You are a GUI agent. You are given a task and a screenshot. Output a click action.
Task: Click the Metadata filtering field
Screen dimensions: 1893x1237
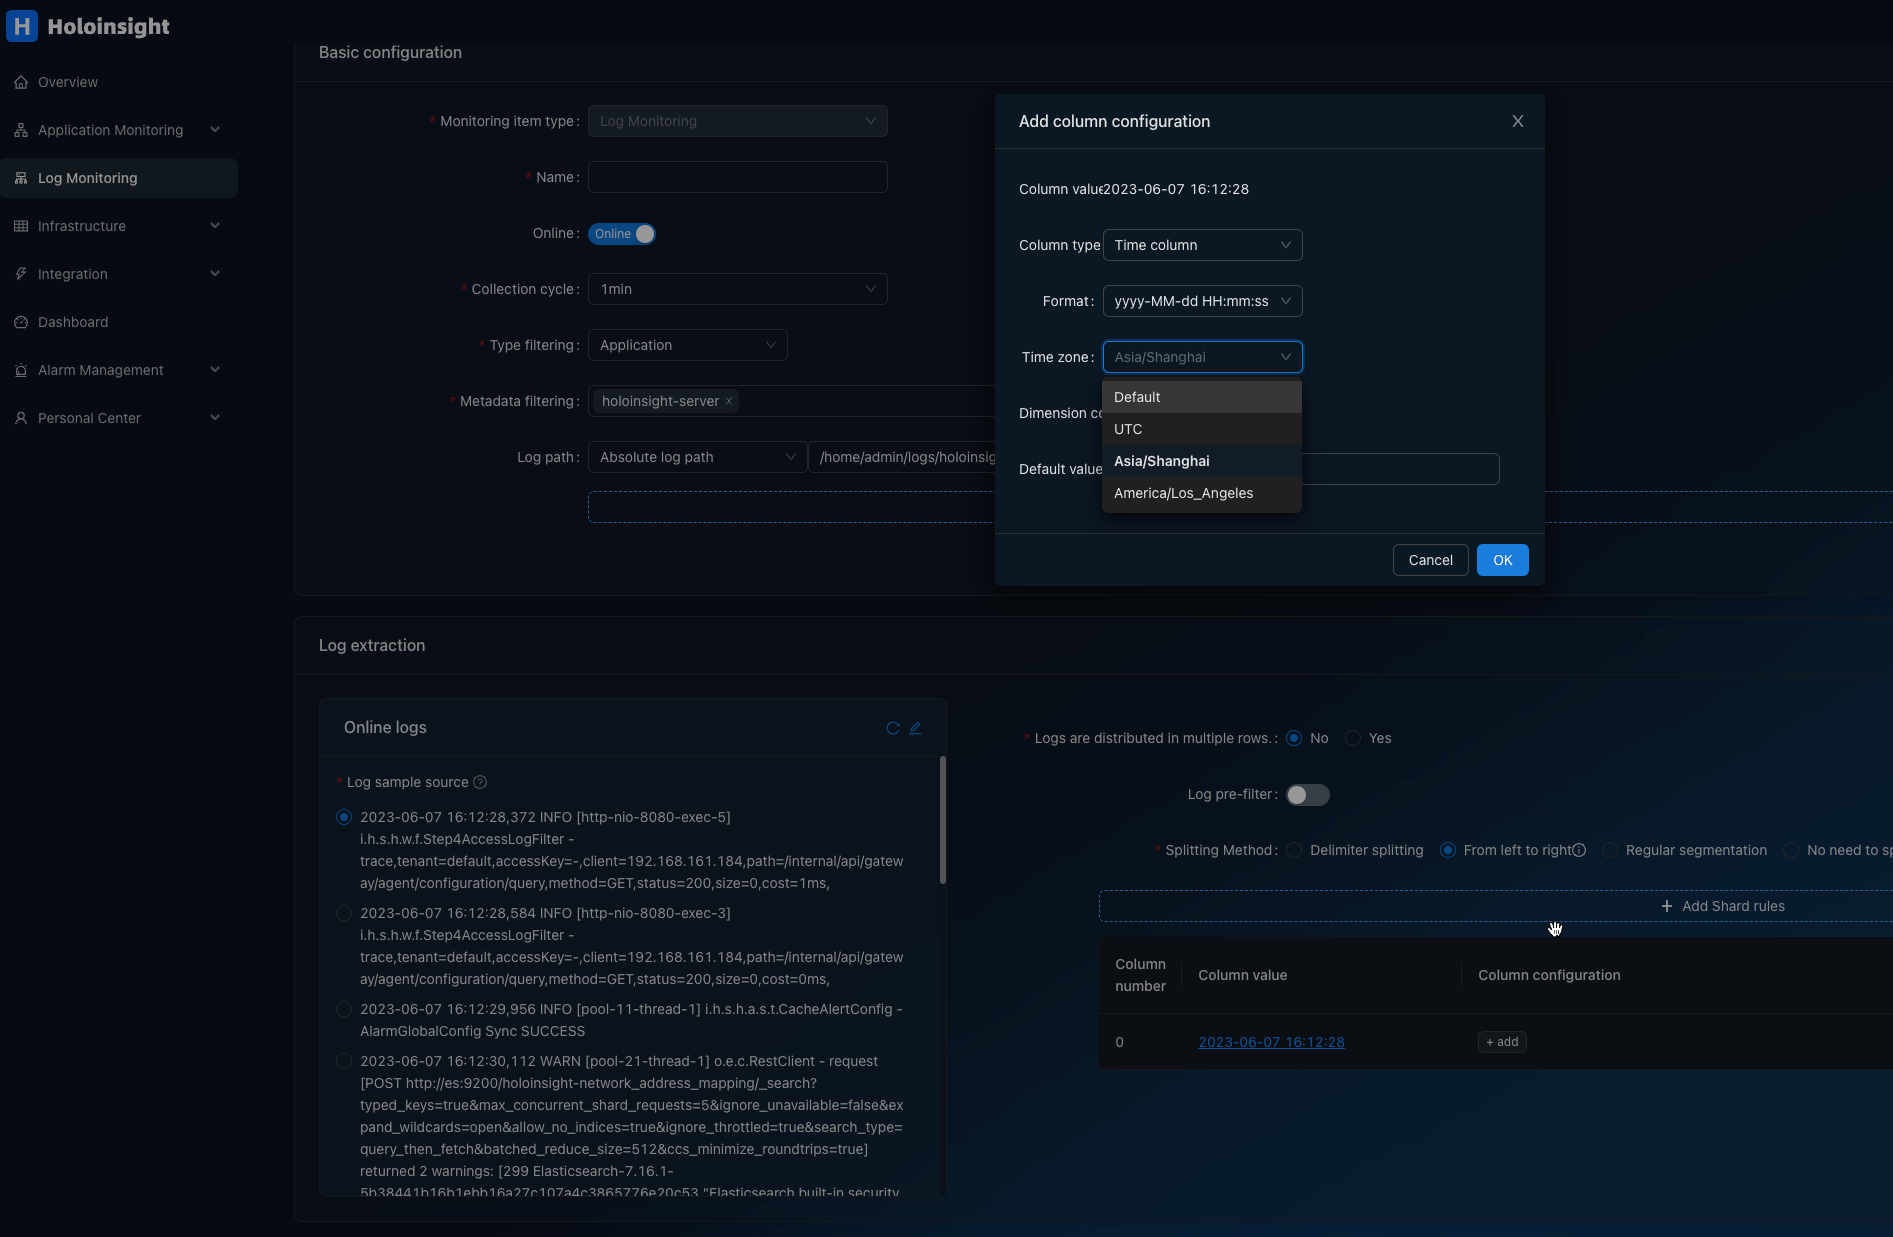click(792, 401)
